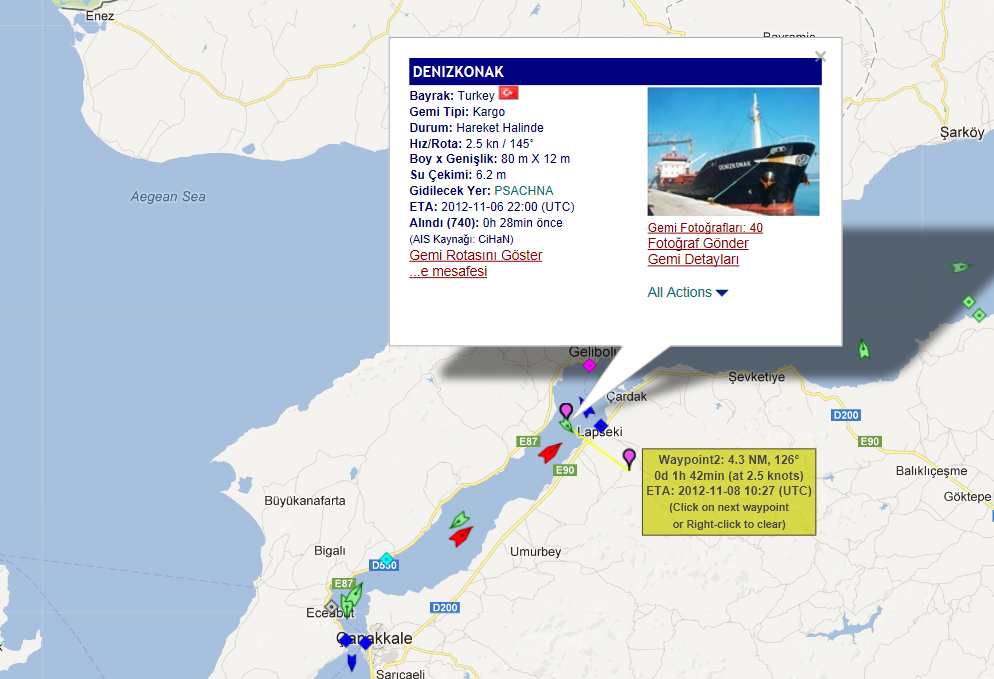This screenshot has height=679, width=994.
Task: Open Gemi Fotoğrafları: 40 link
Action: coord(705,228)
